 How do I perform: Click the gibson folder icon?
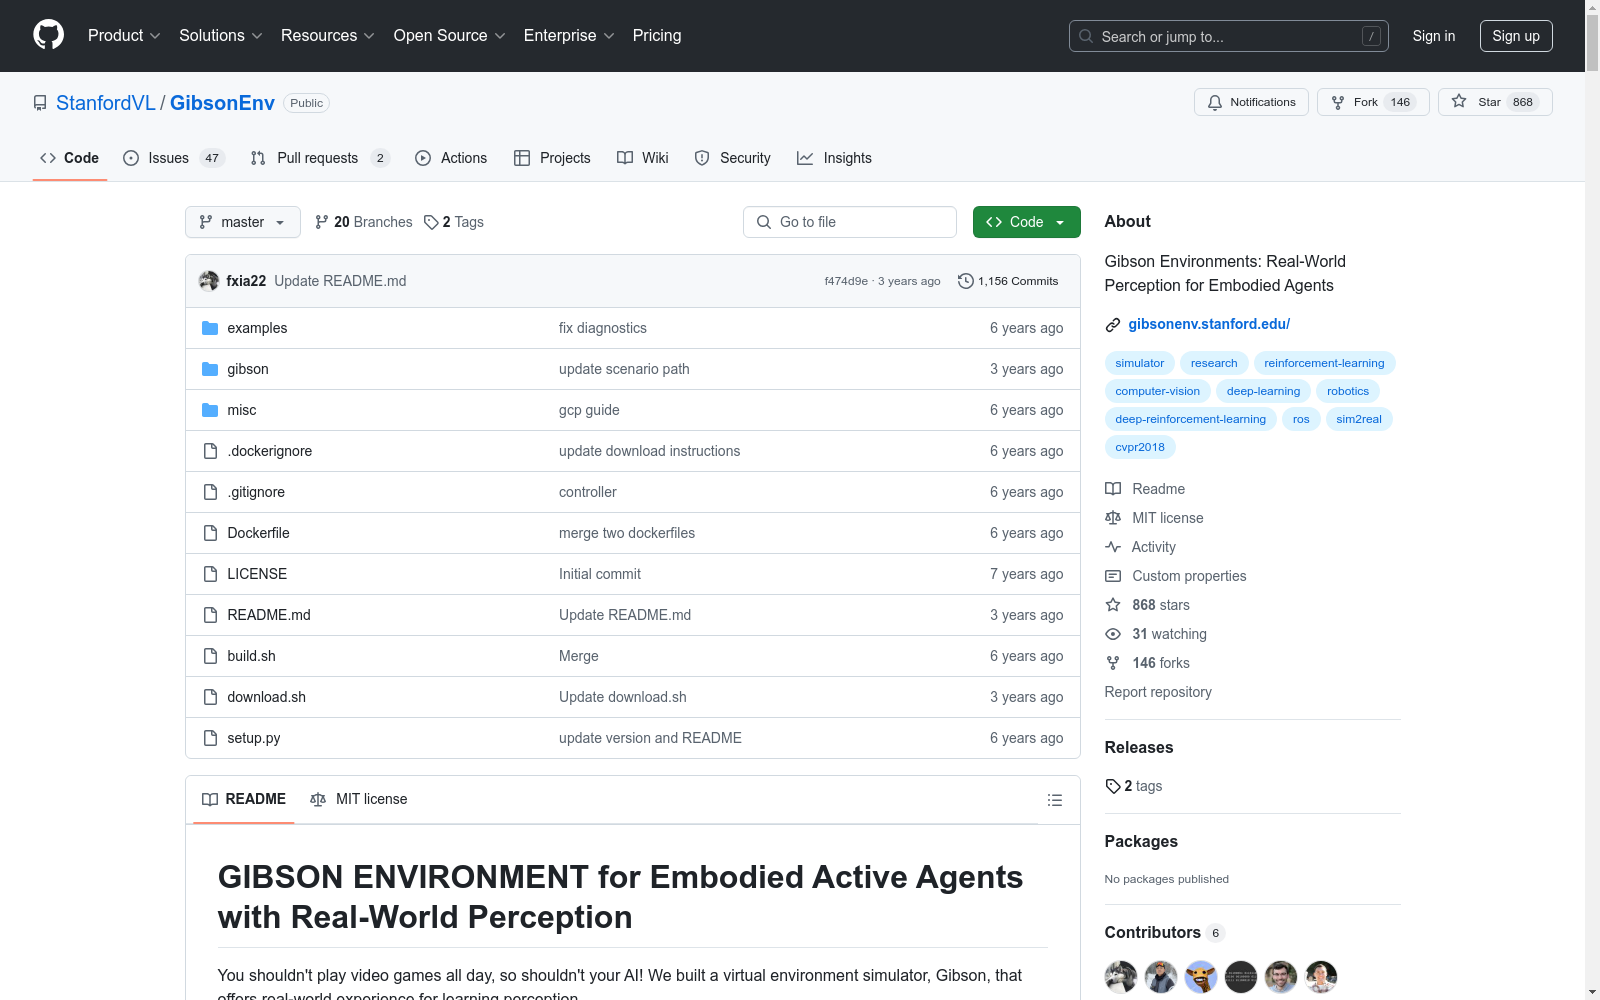210,369
